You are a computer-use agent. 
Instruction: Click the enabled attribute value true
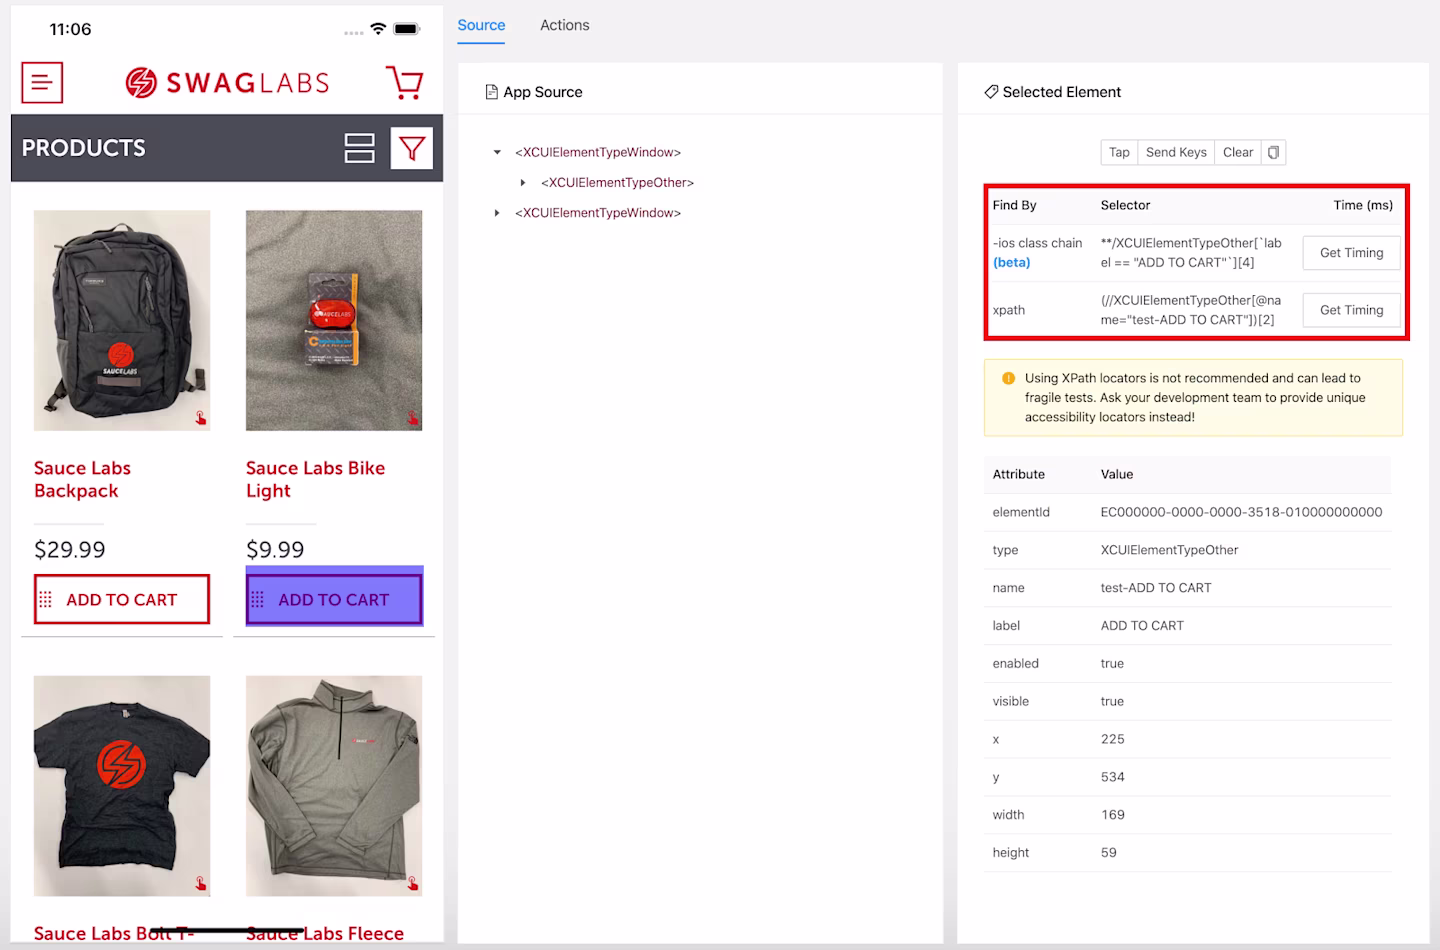coord(1112,664)
